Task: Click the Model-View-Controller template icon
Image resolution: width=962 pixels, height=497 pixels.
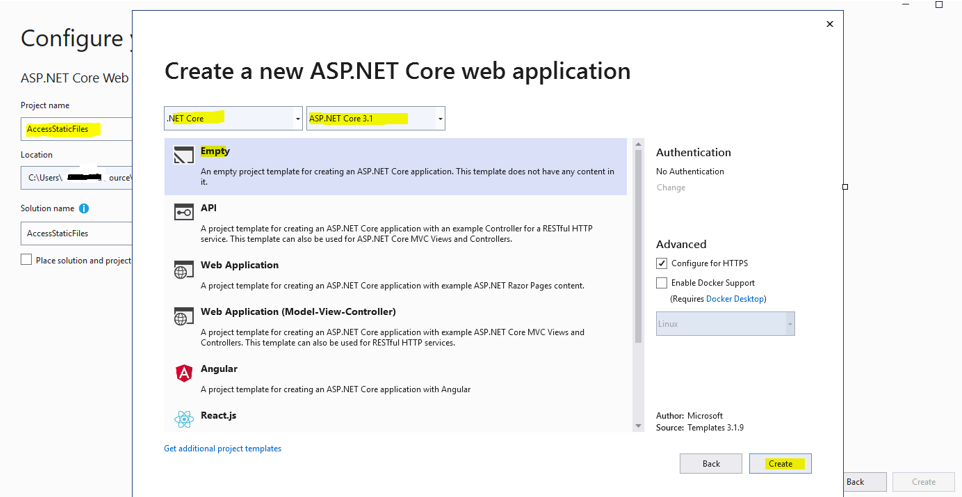Action: [183, 316]
